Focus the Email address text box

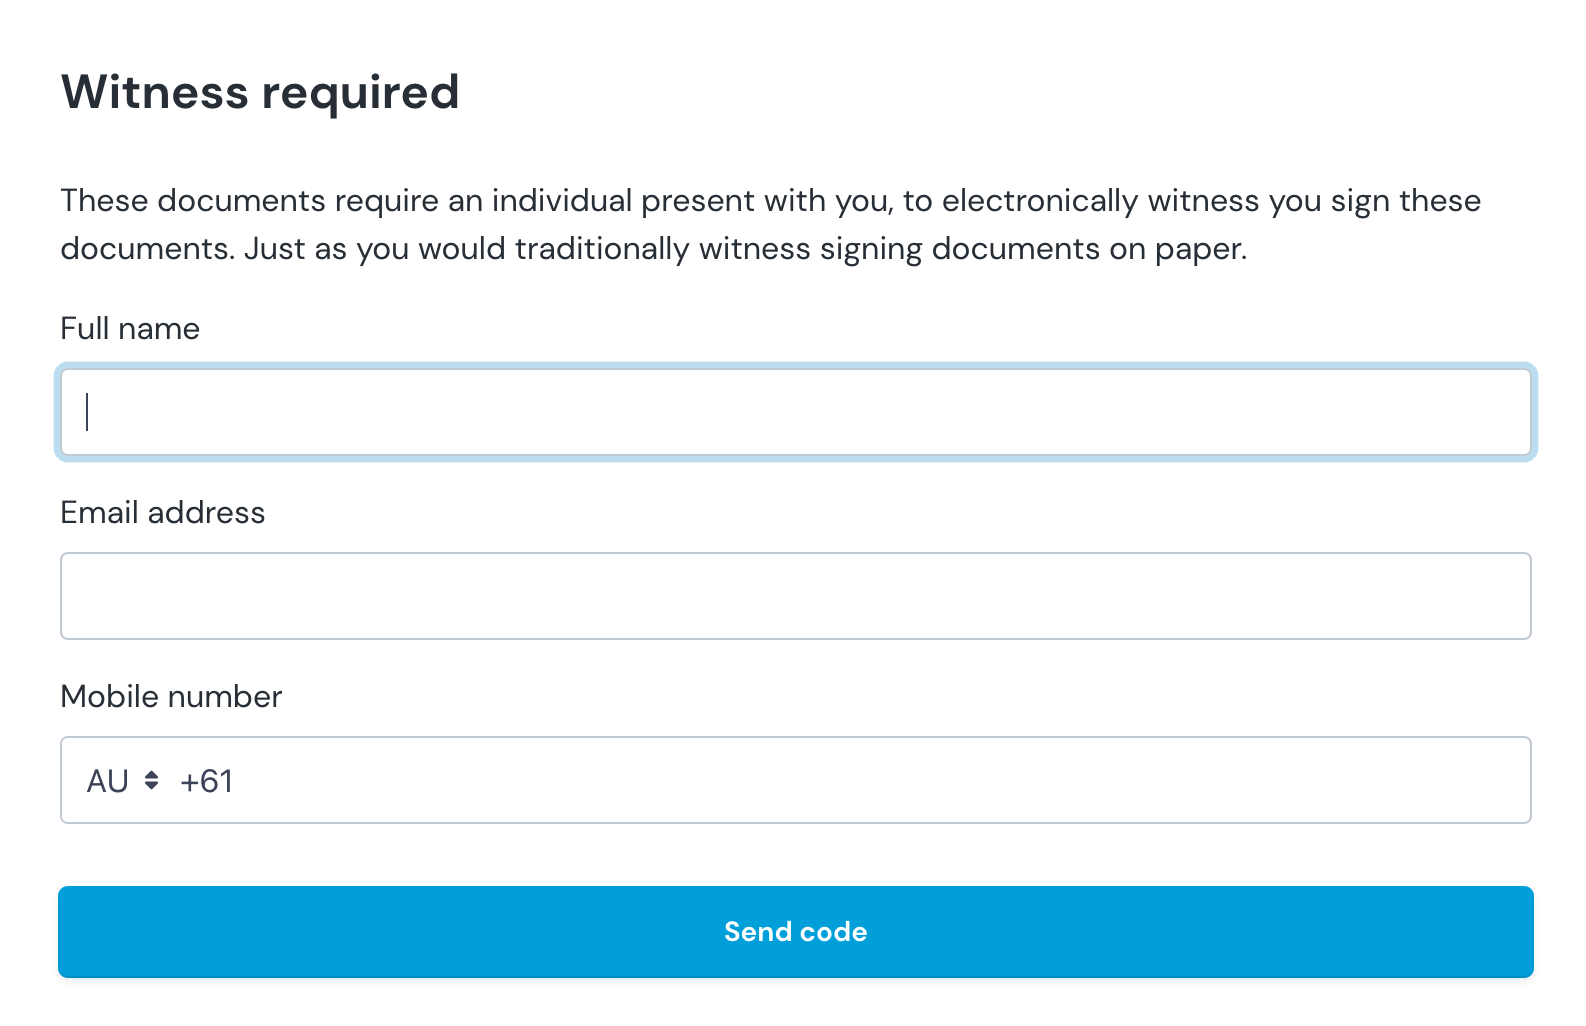[x=795, y=596]
